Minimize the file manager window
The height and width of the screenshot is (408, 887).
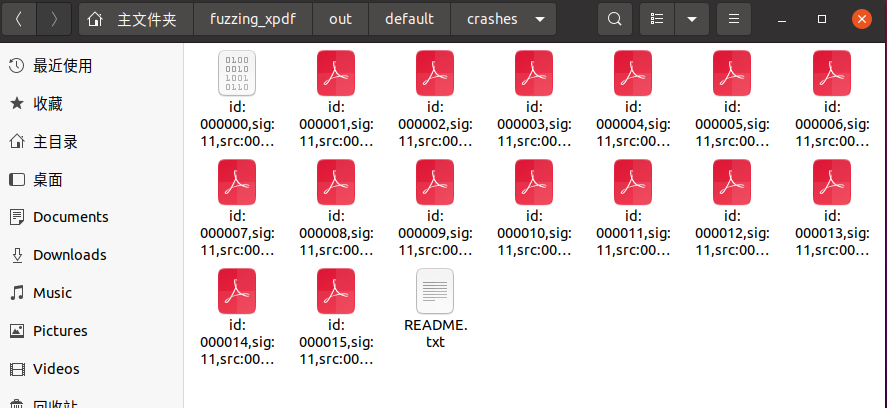782,20
